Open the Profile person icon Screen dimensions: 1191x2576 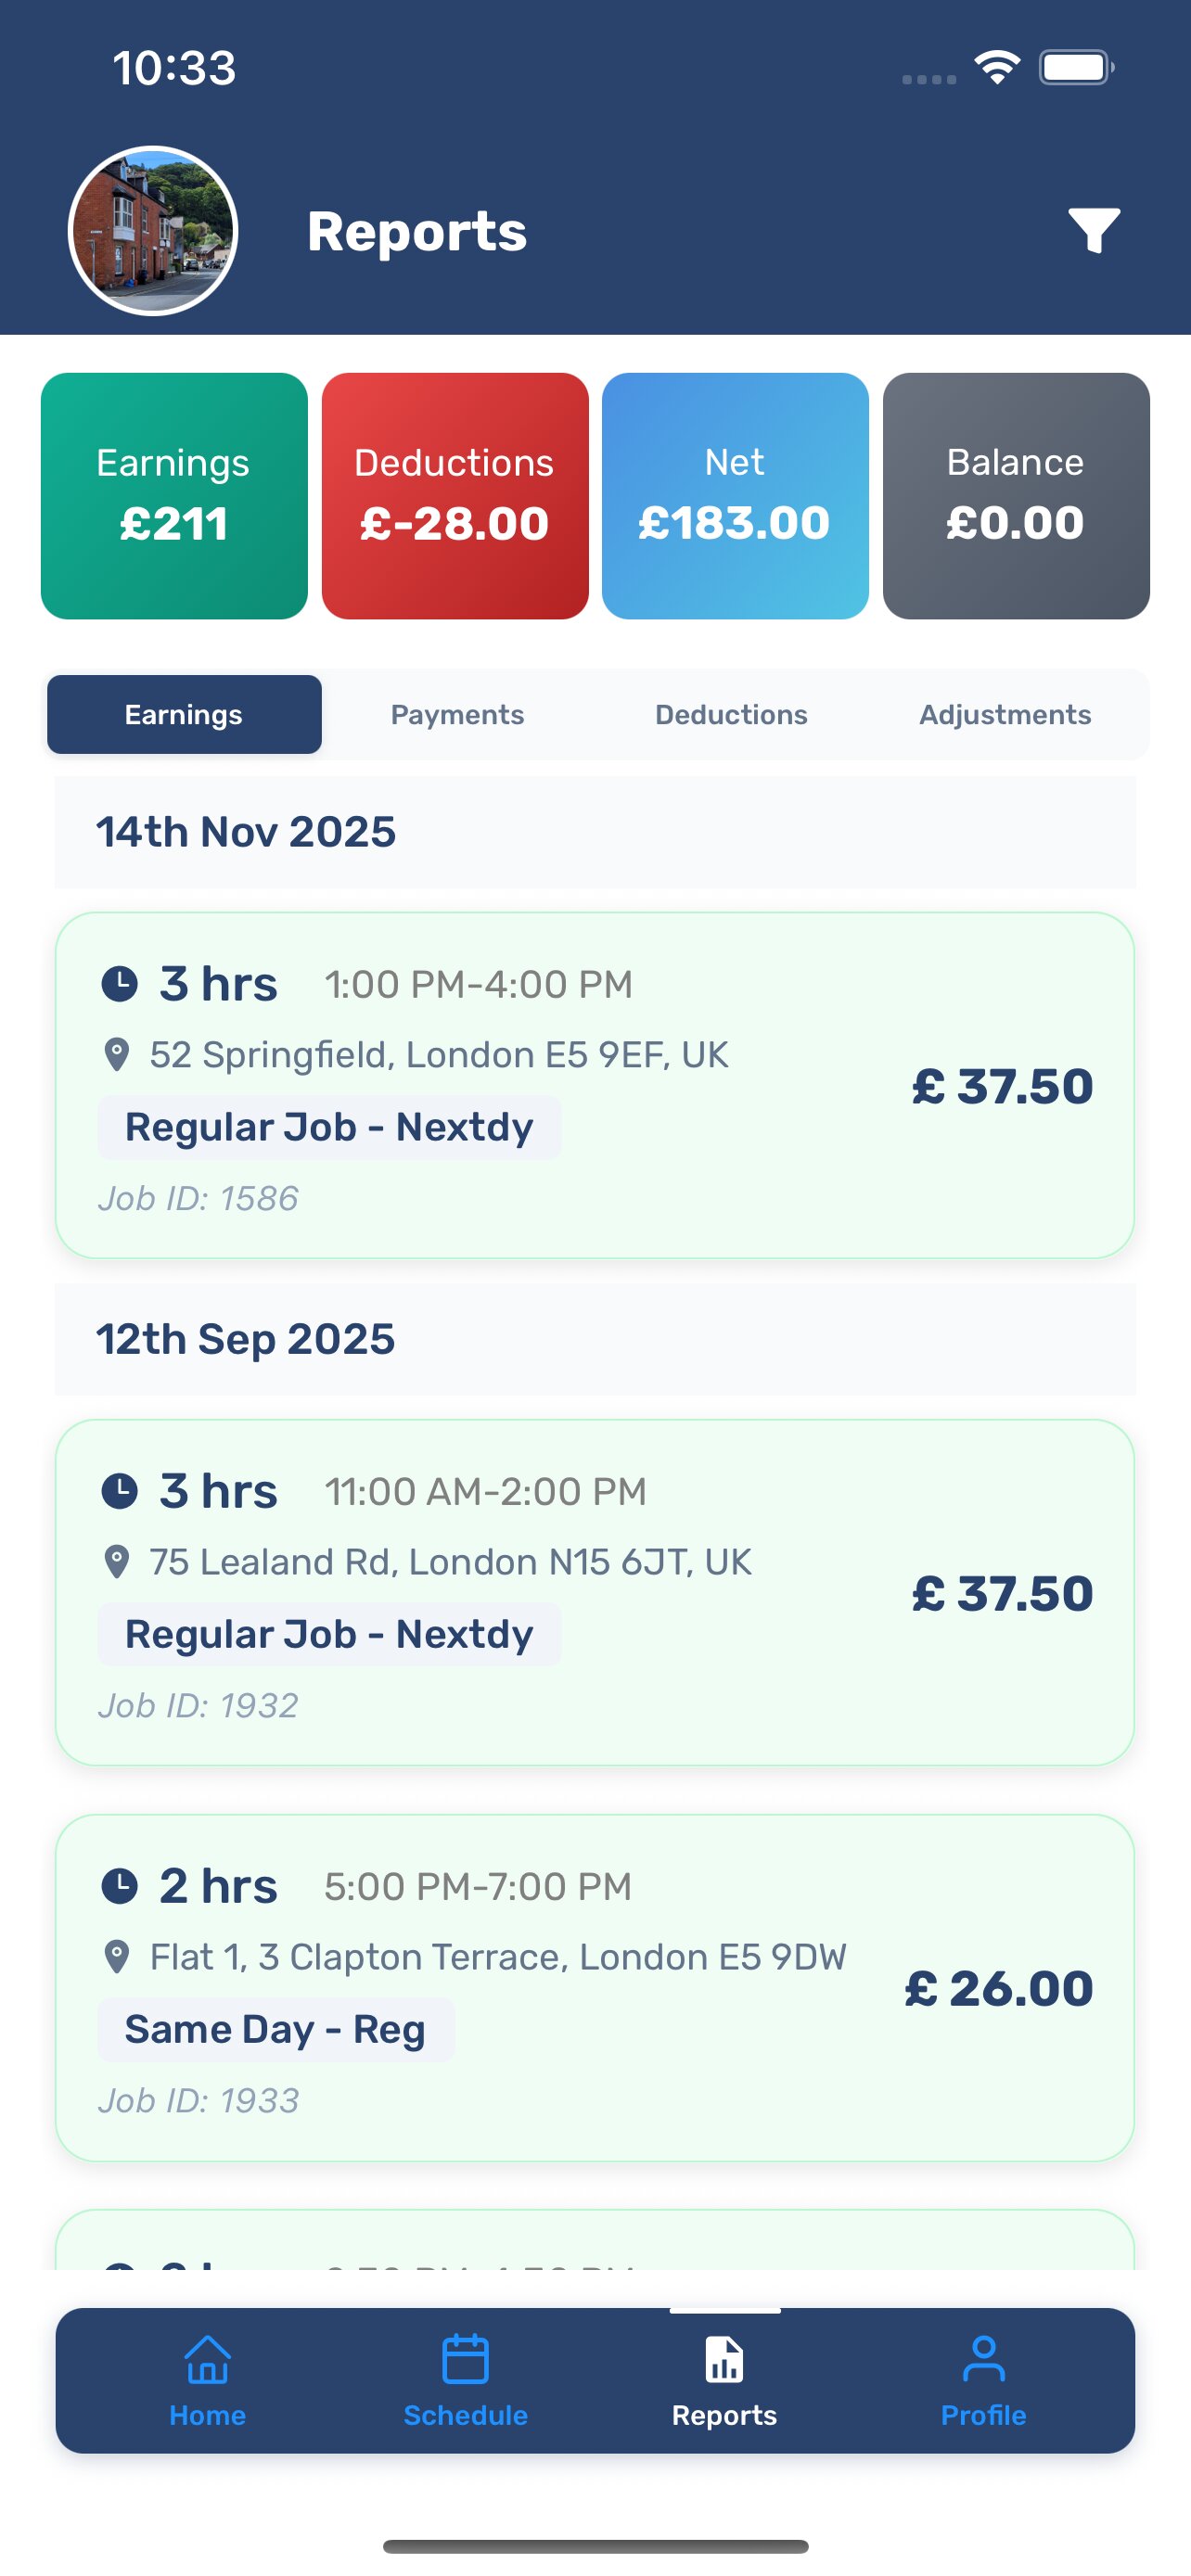983,2360
